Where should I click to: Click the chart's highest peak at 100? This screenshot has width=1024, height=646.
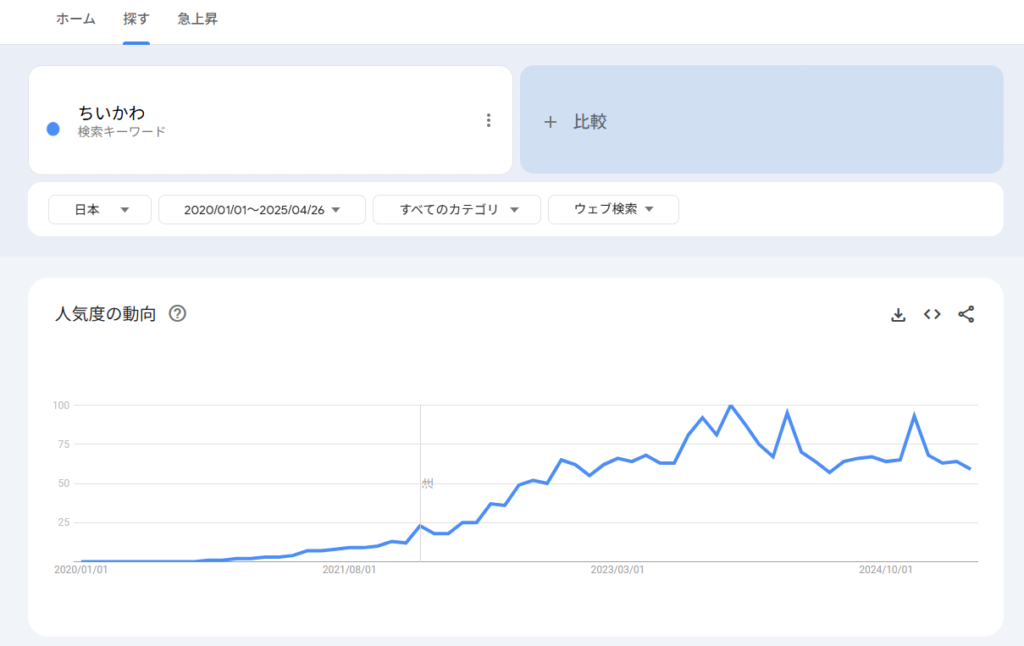click(x=731, y=406)
